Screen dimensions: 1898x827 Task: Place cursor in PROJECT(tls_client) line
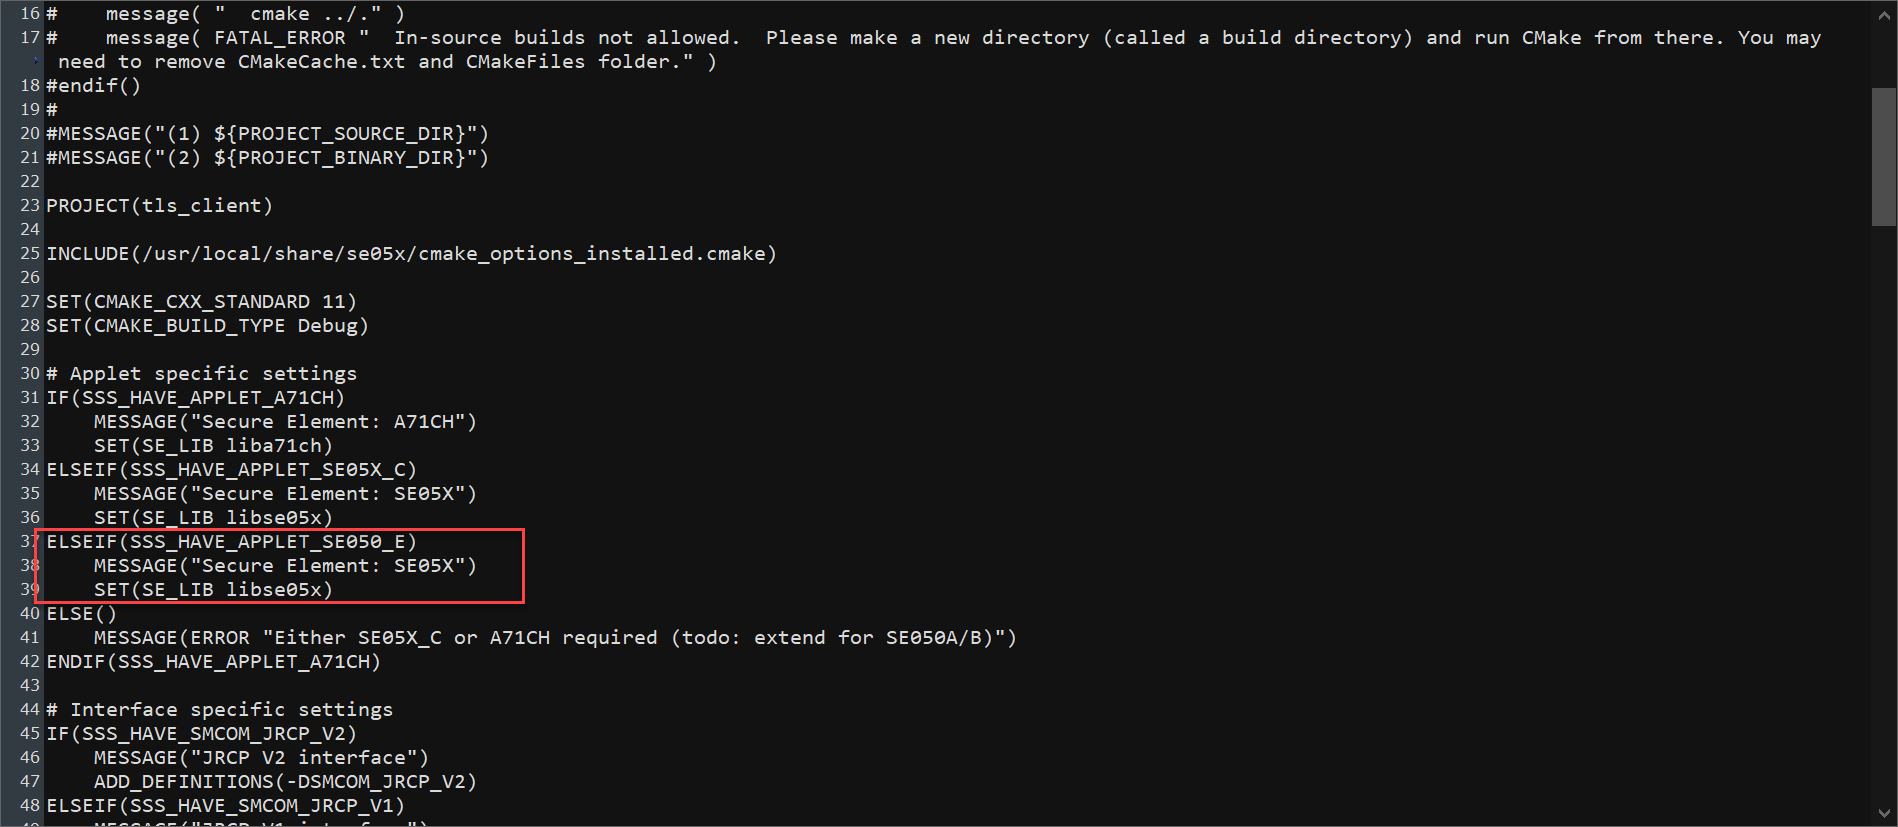click(x=159, y=206)
